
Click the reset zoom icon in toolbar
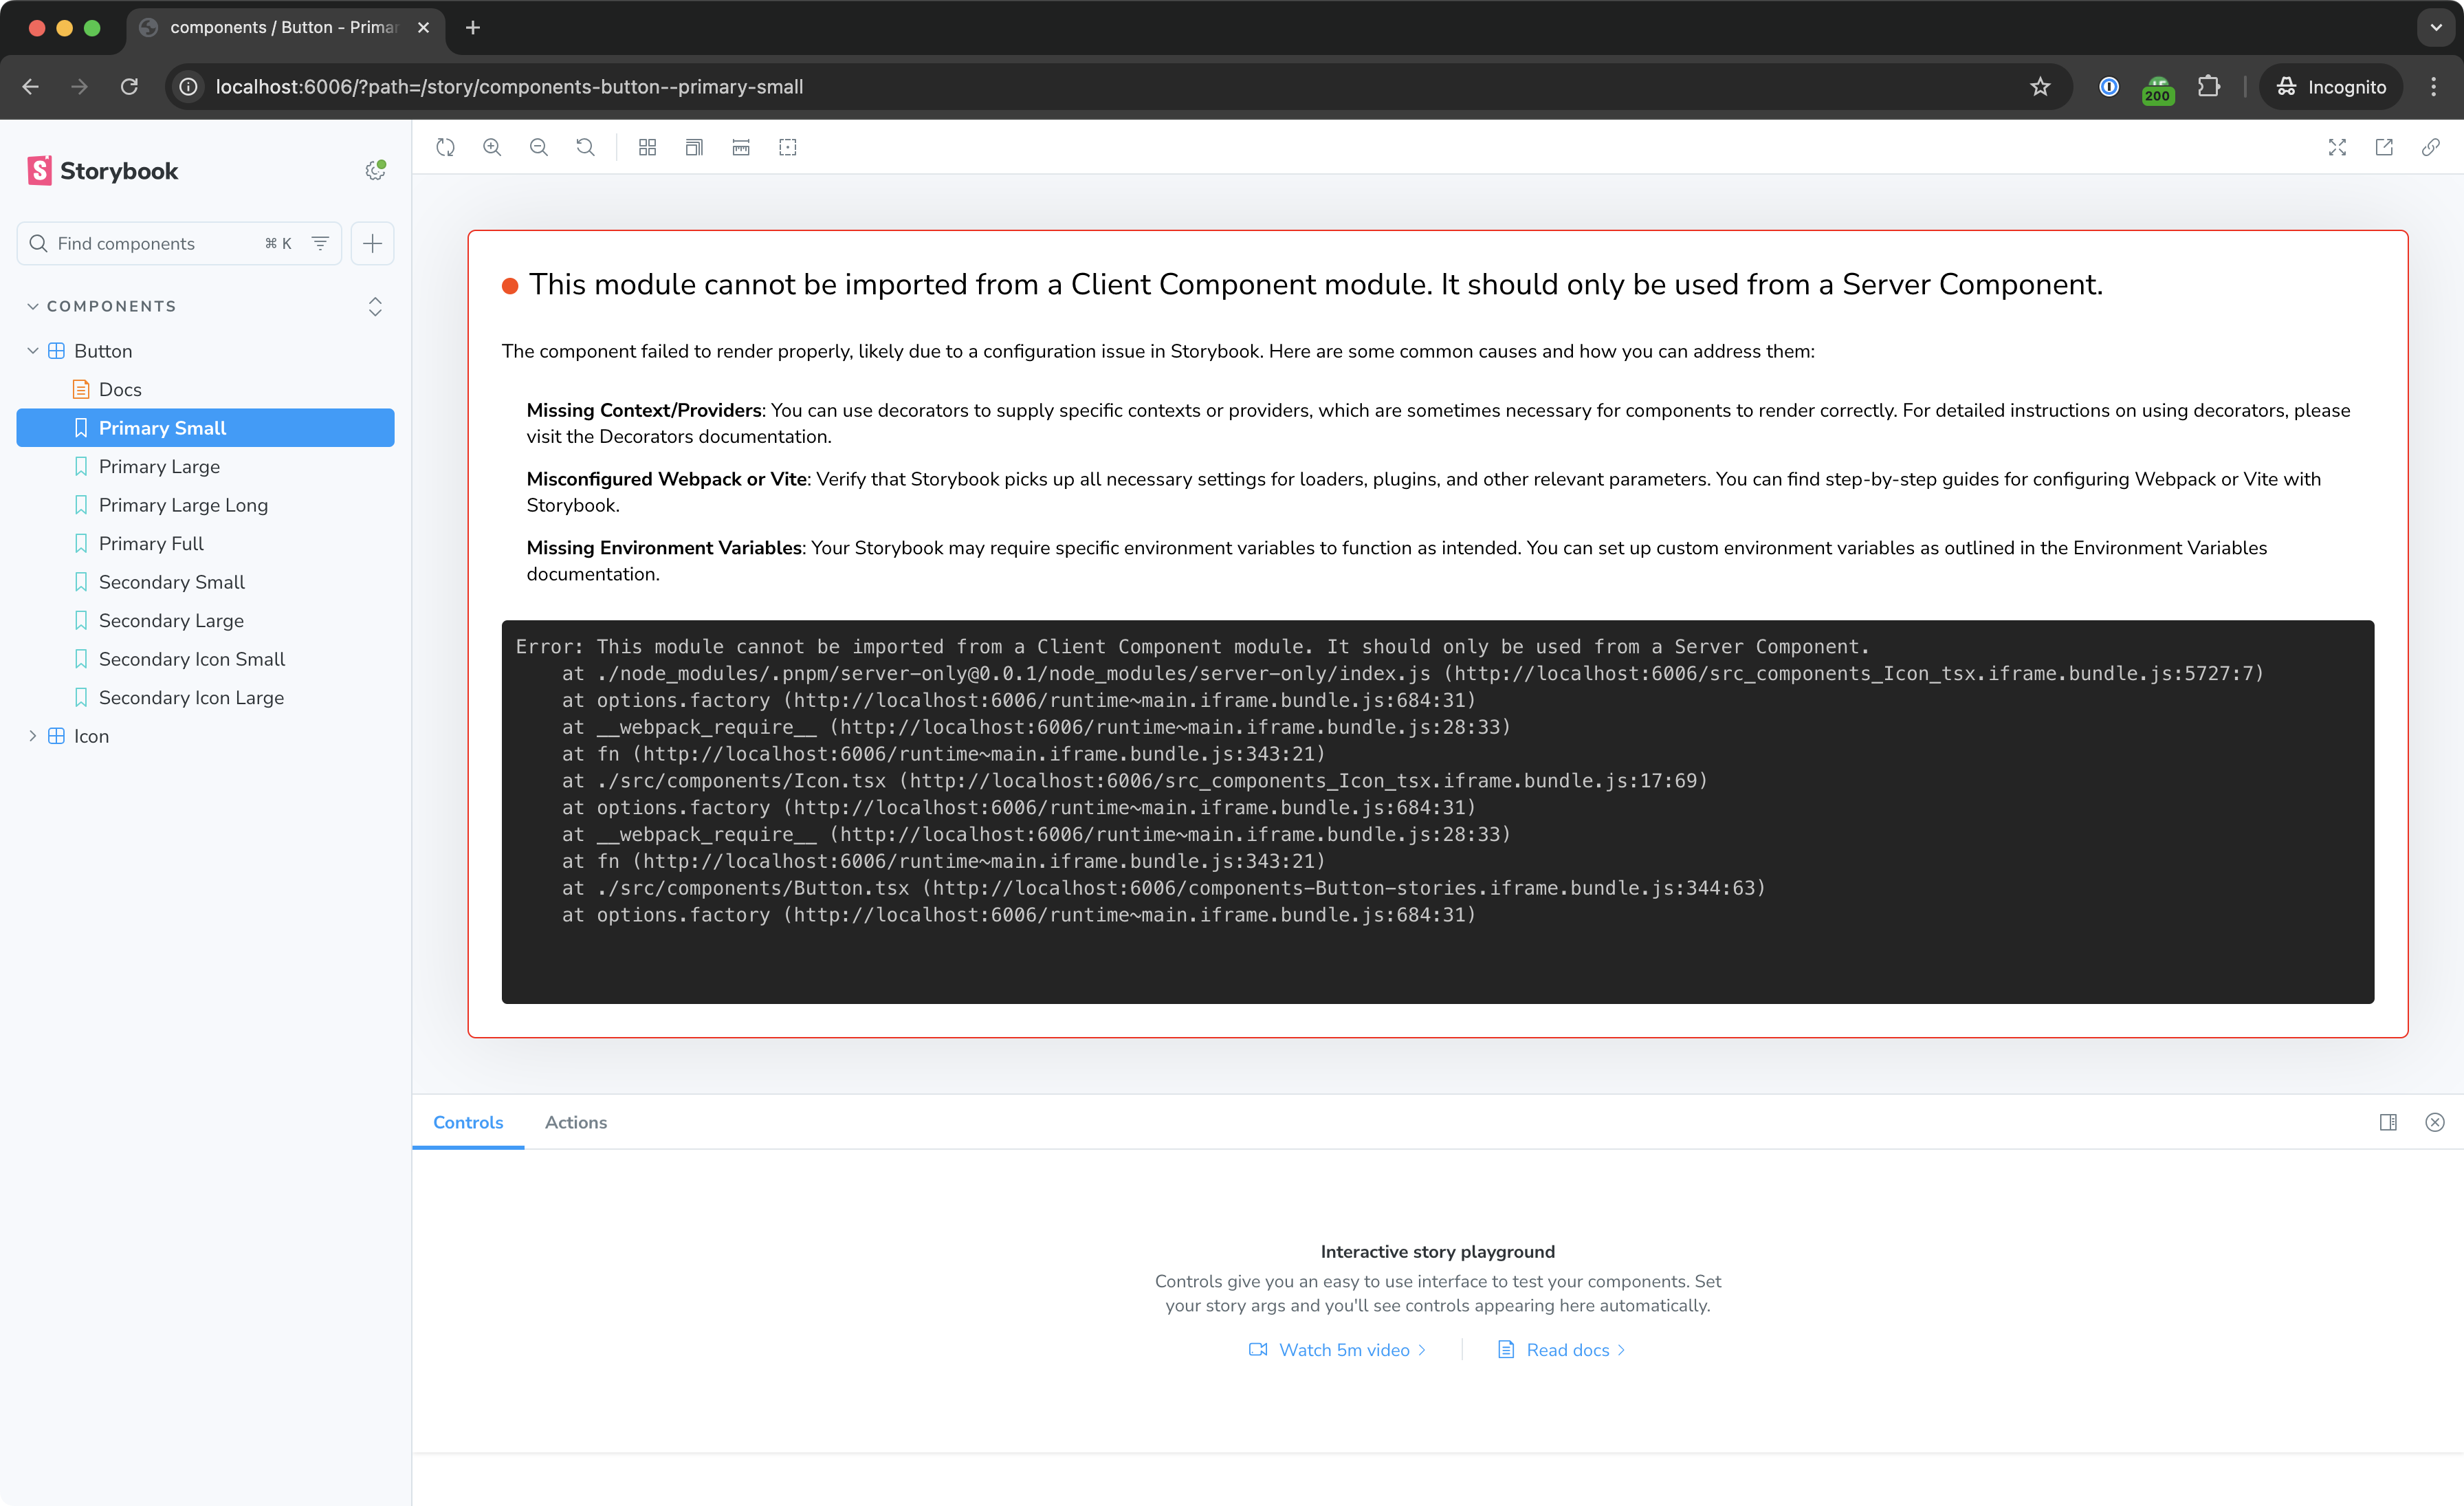[582, 148]
